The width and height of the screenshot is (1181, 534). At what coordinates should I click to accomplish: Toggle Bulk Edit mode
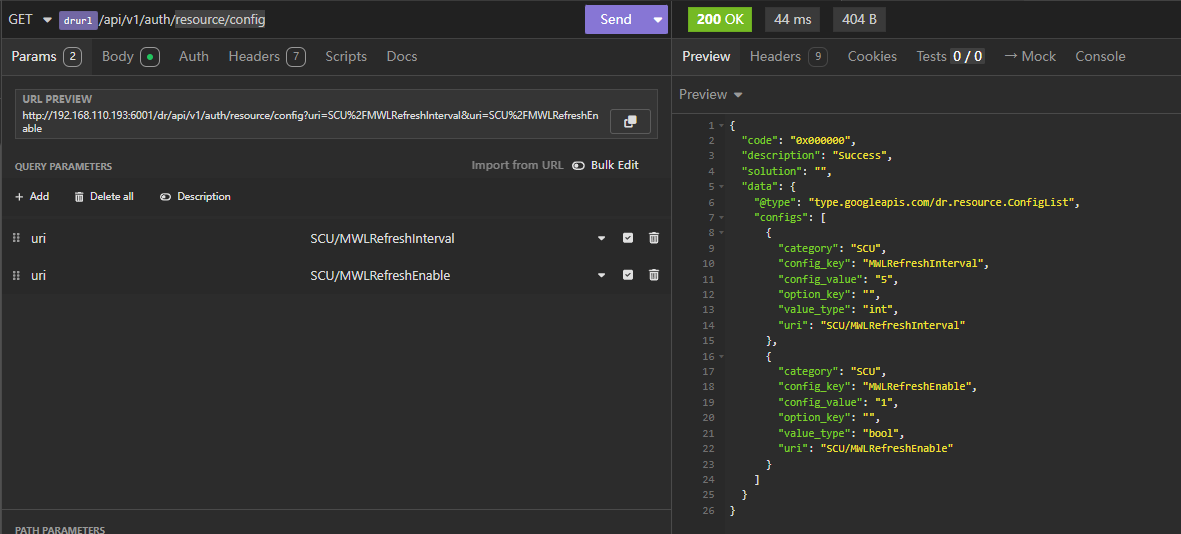pos(606,165)
